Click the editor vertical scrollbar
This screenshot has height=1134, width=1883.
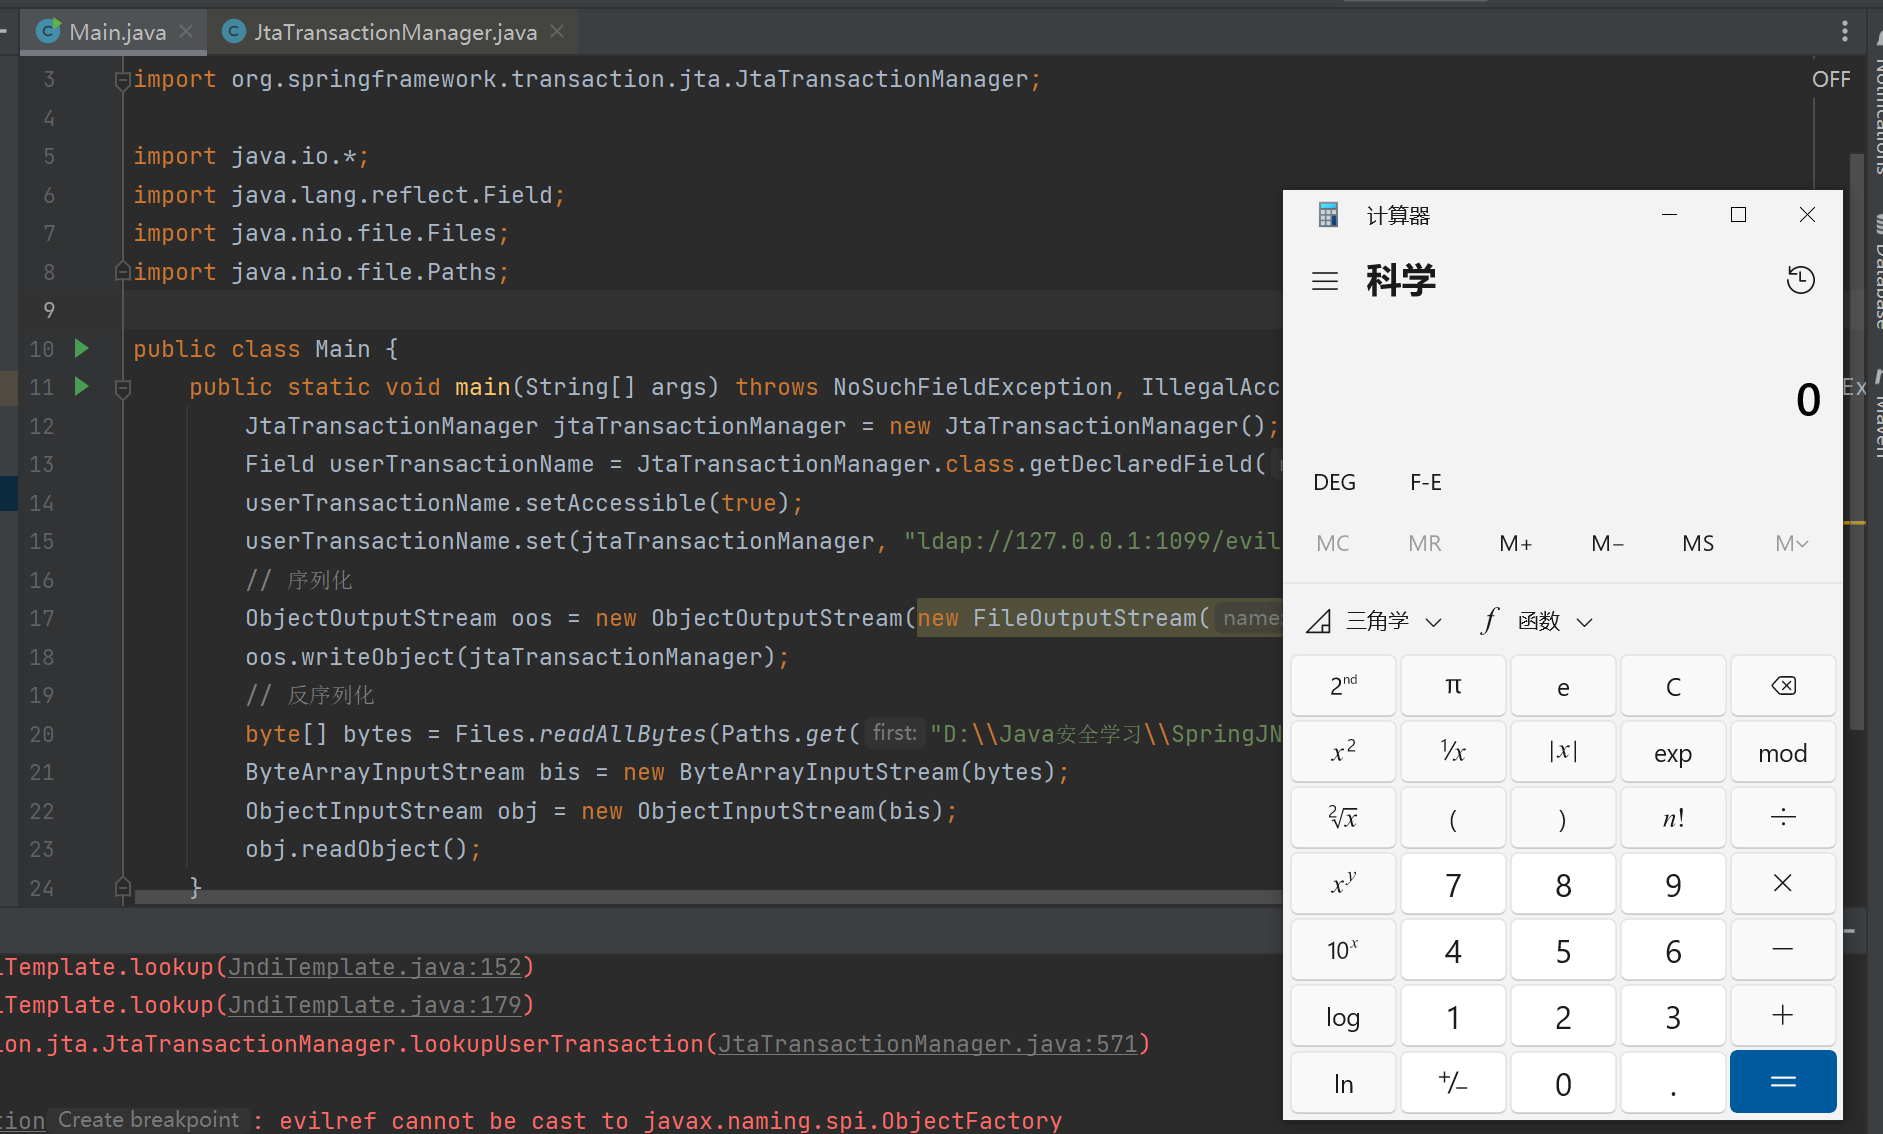pos(1856,440)
